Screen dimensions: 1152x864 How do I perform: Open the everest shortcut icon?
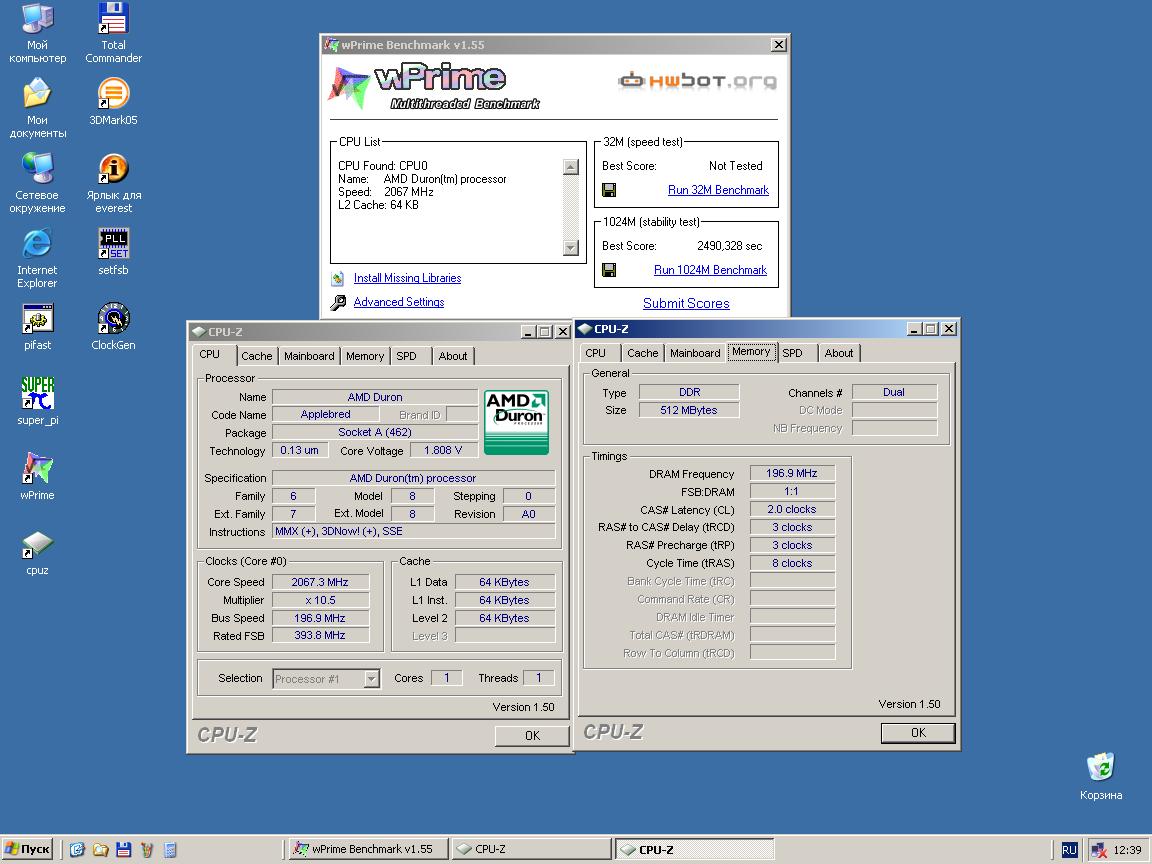coord(113,183)
